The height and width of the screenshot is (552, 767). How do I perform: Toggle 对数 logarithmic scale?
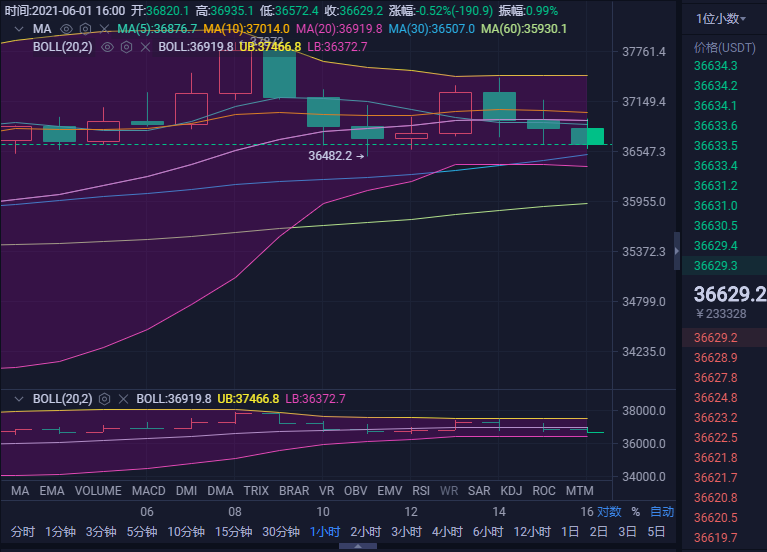click(x=609, y=512)
